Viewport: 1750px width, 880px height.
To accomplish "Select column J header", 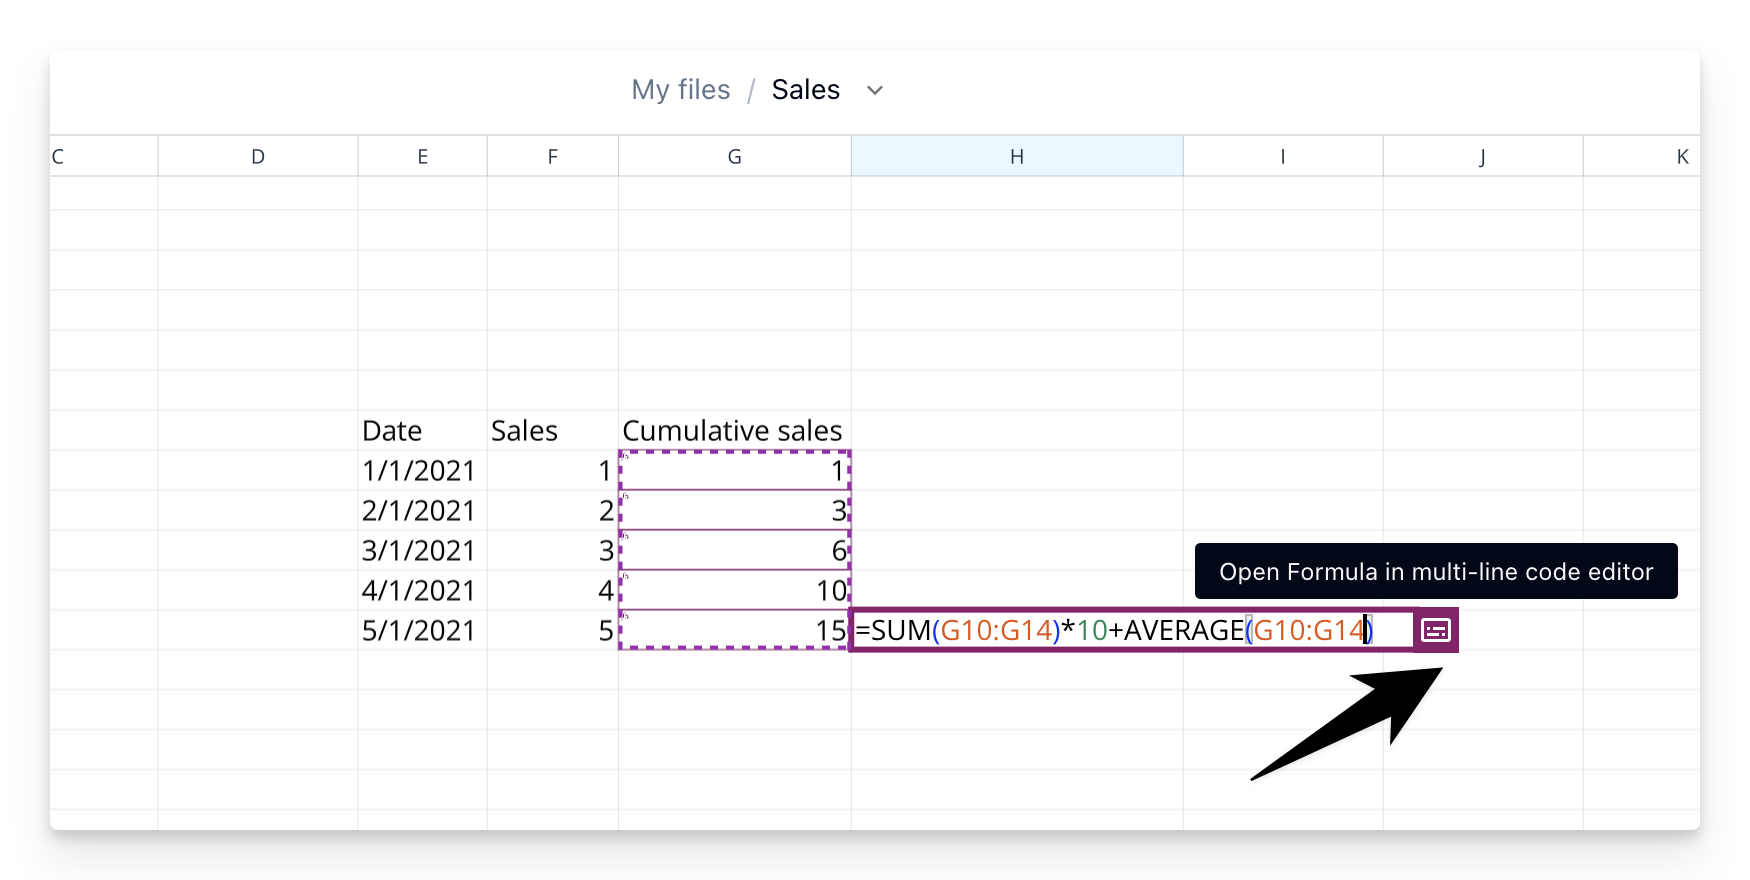I will 1482,156.
